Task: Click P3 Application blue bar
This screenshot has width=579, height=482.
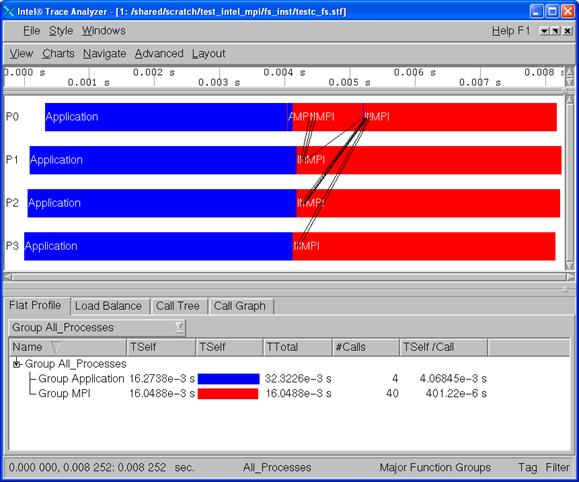Action: (158, 246)
